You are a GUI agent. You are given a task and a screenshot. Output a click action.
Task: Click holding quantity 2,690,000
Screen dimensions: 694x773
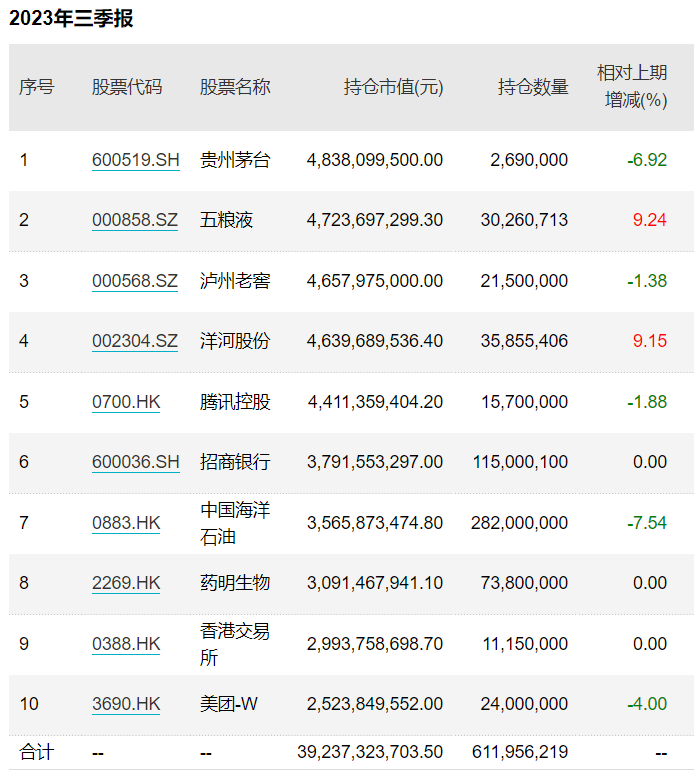pos(529,160)
